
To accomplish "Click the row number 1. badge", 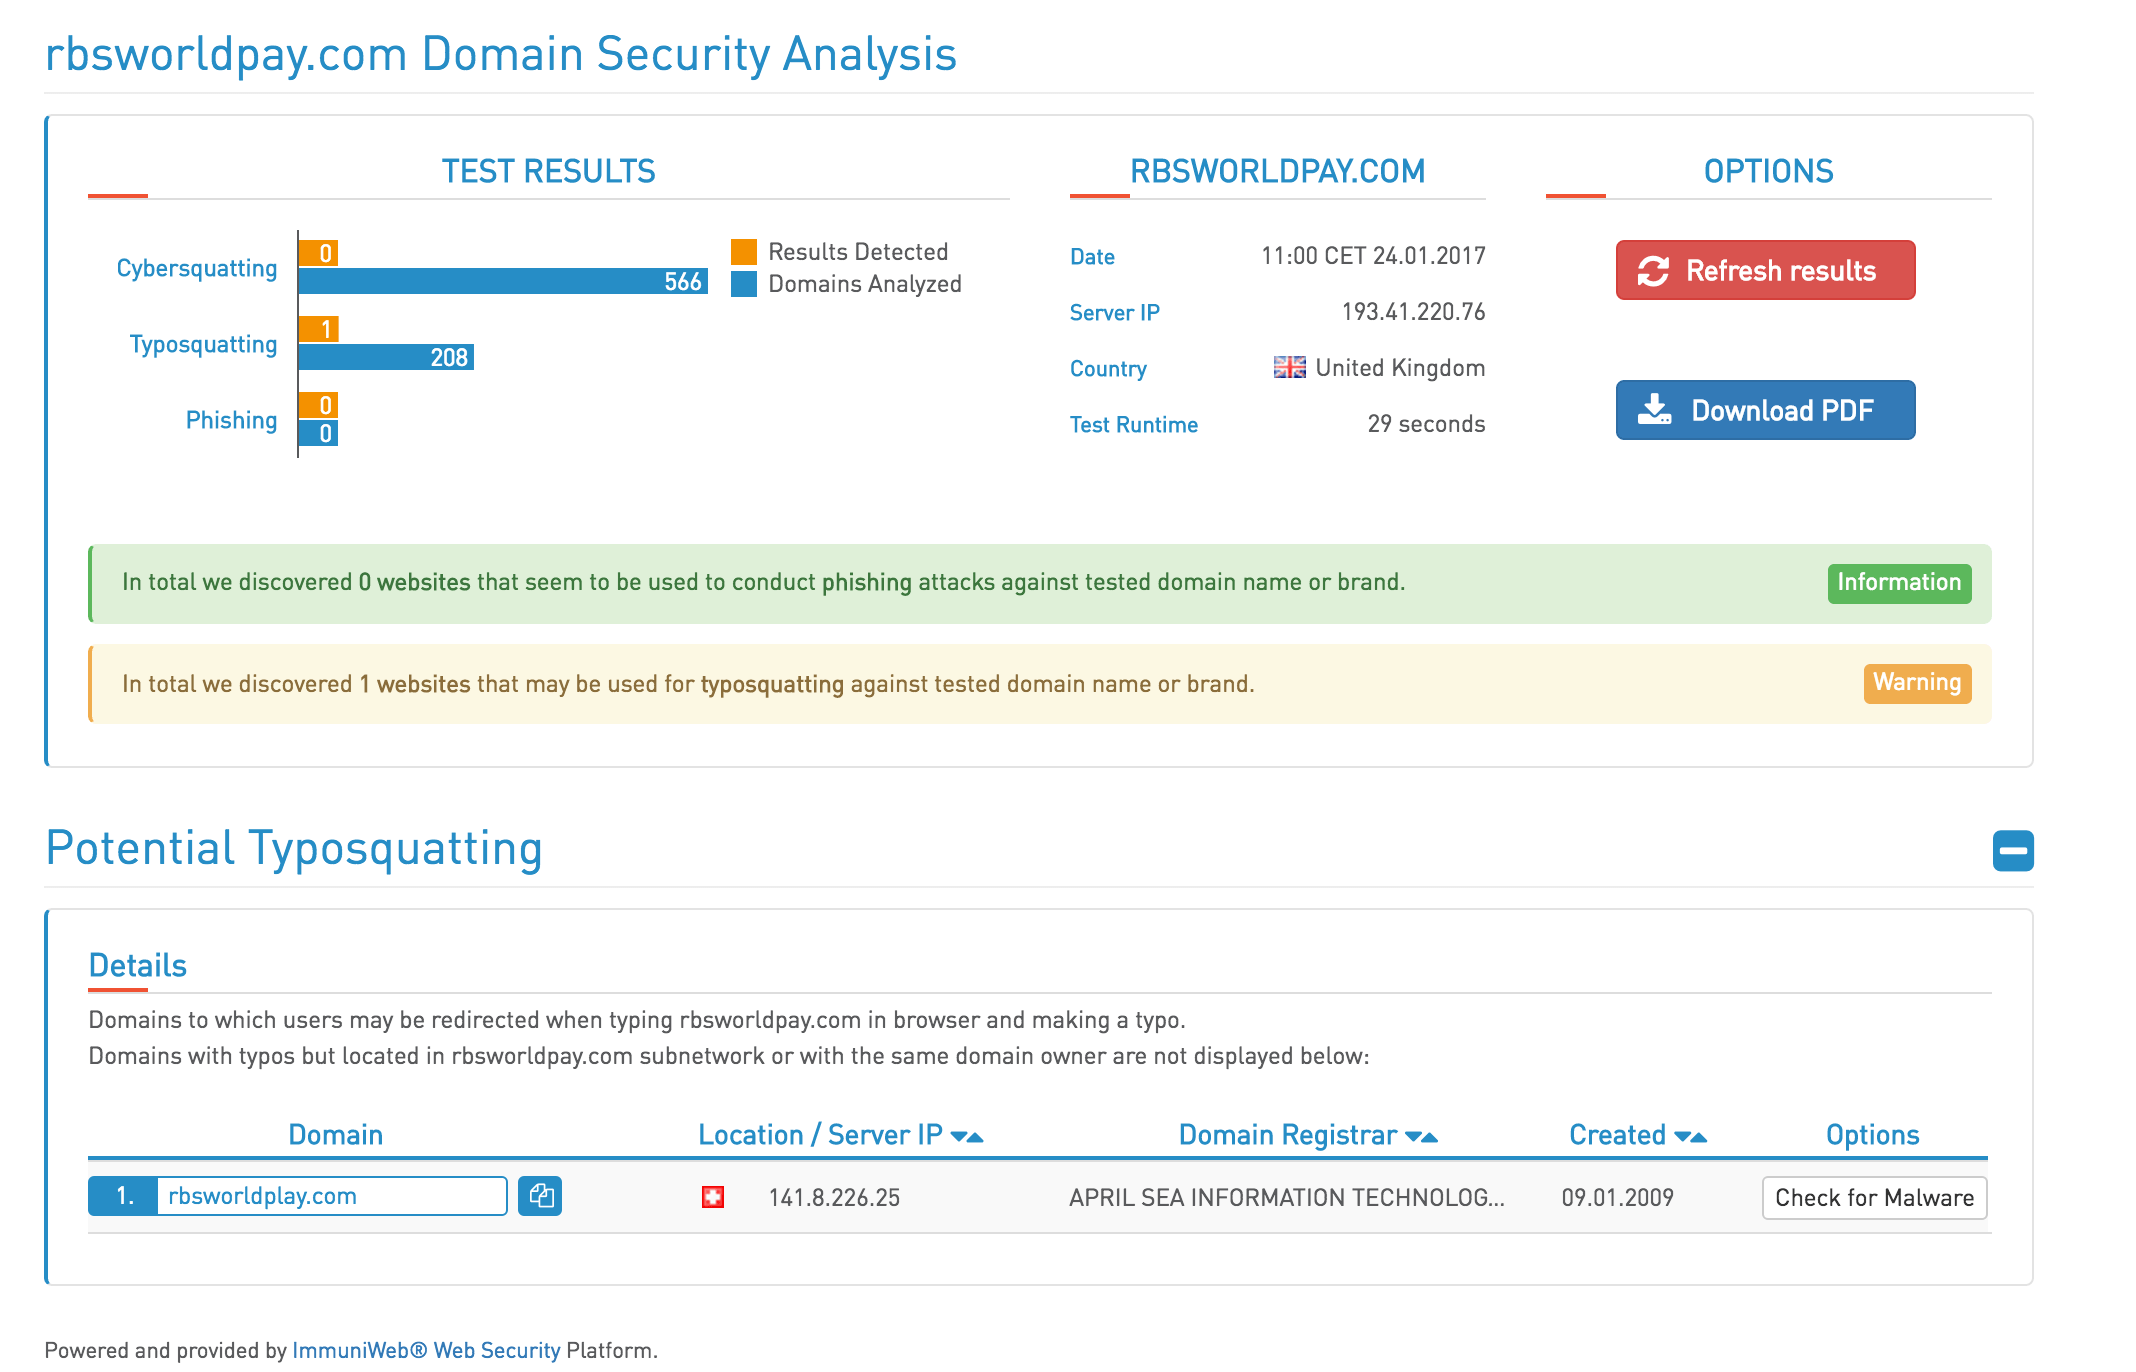I will point(123,1196).
